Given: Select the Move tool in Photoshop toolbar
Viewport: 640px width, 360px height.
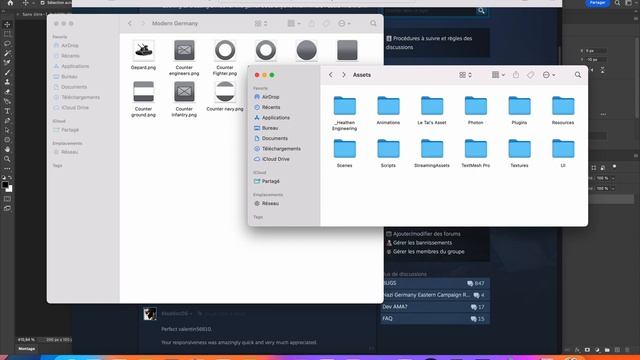Looking at the screenshot, I should pyautogui.click(x=7, y=24).
